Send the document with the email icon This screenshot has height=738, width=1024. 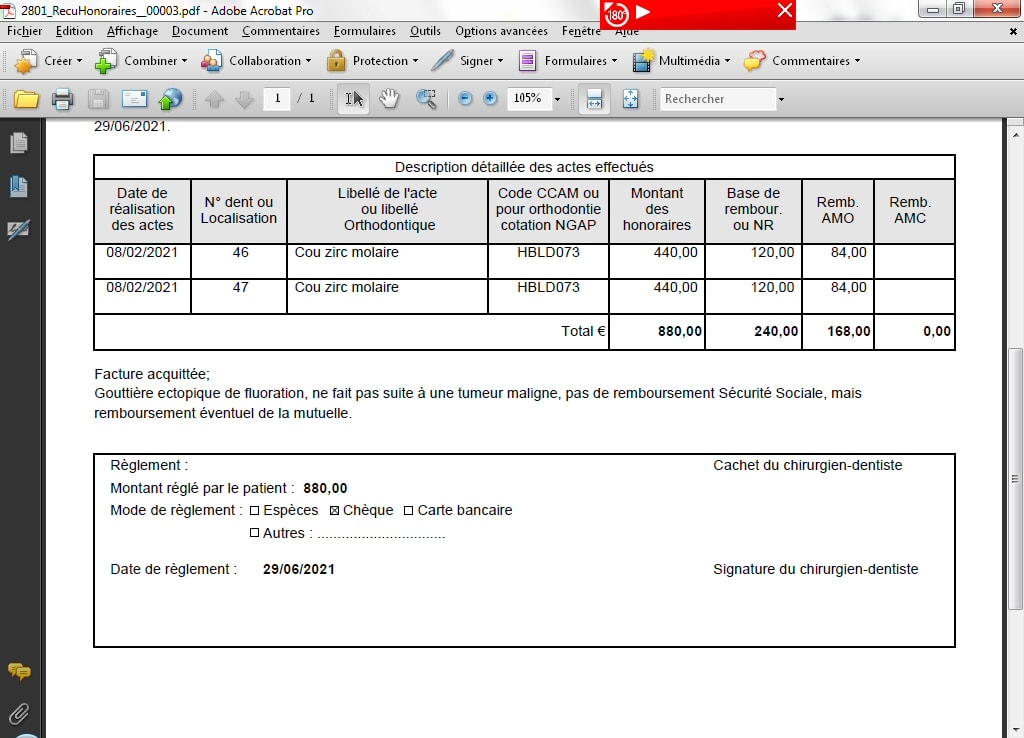pos(134,99)
